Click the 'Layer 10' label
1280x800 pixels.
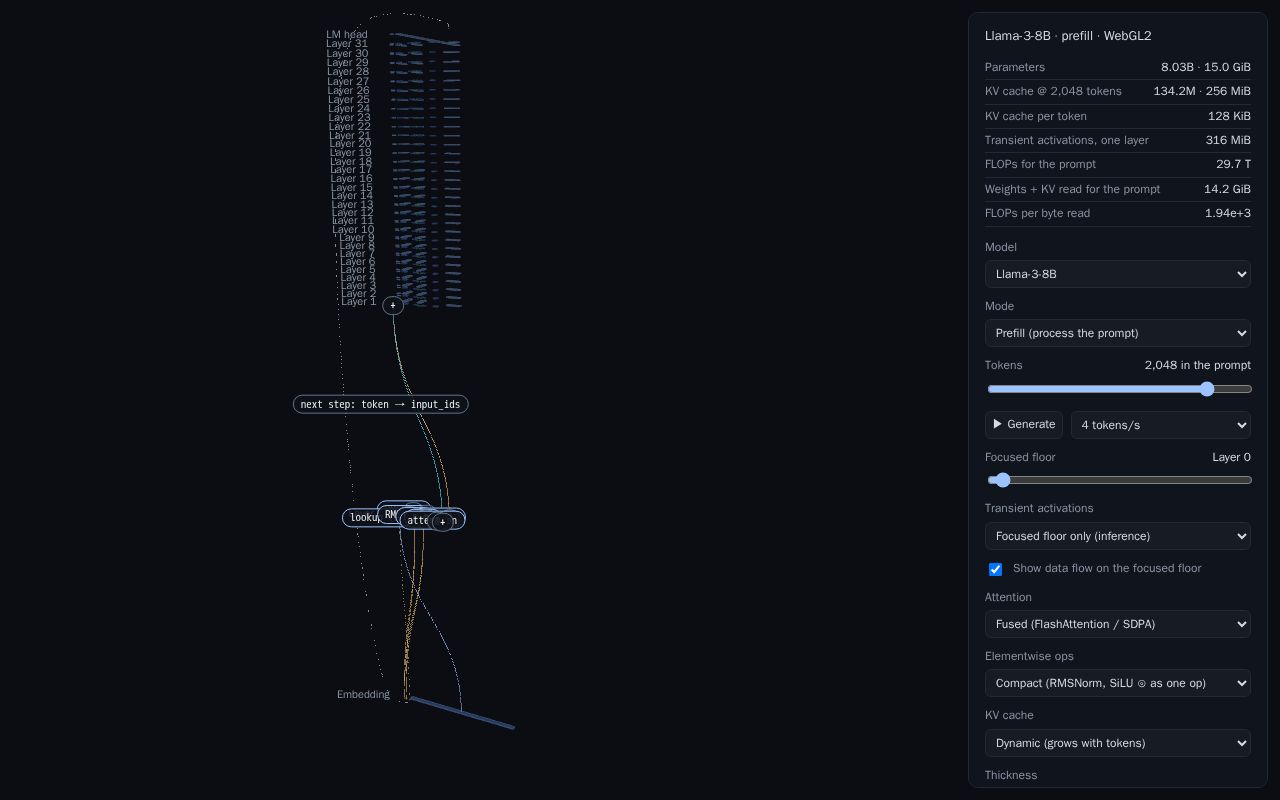click(x=353, y=229)
